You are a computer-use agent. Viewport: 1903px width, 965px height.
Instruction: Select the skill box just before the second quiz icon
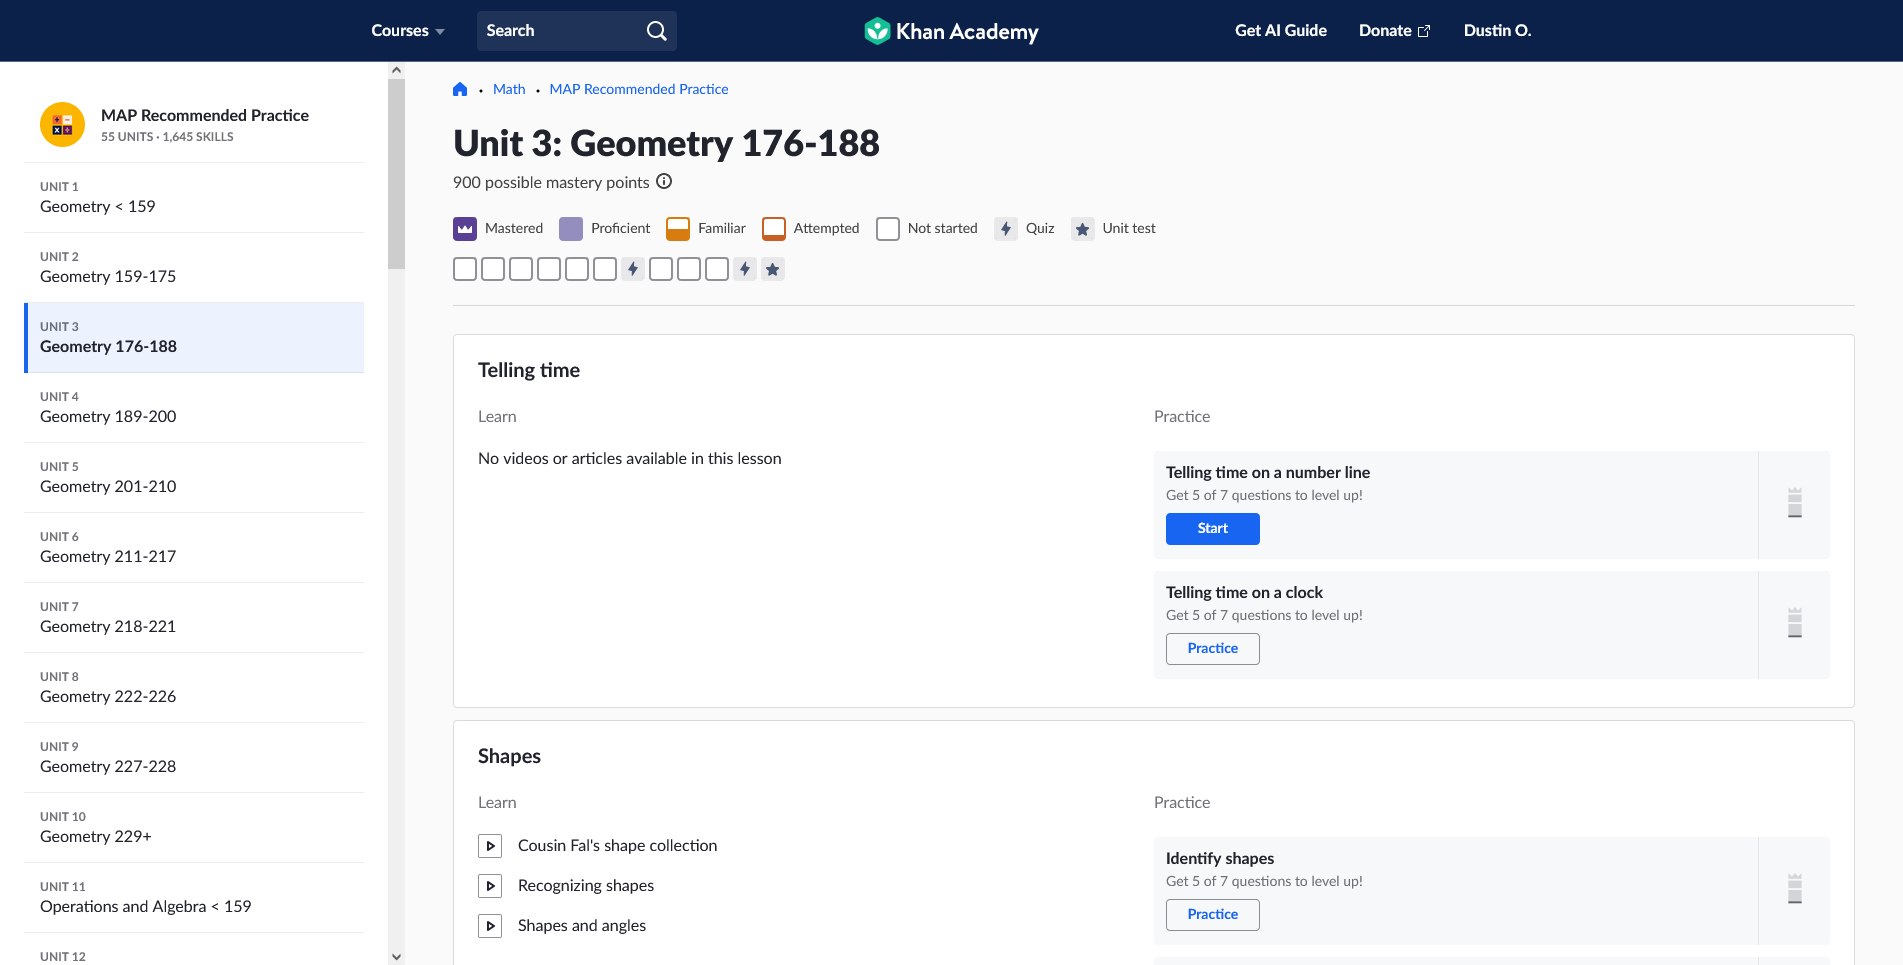(717, 269)
